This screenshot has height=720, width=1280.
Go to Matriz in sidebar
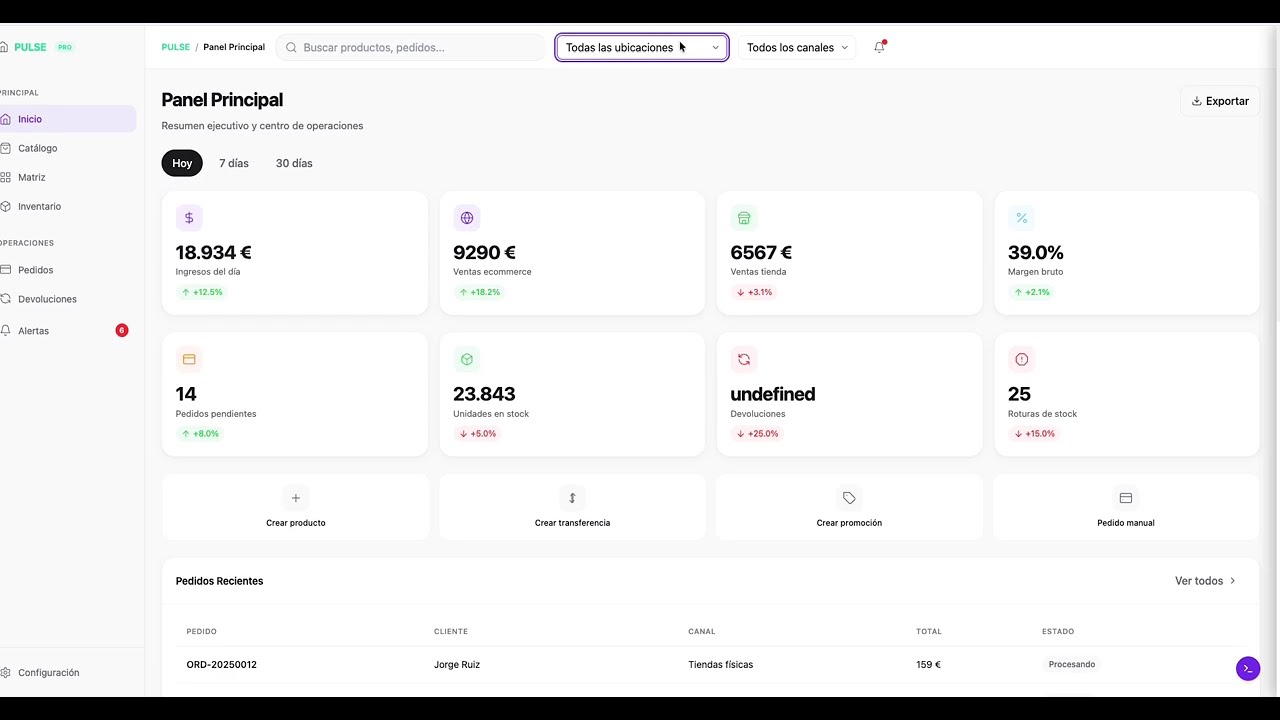[x=32, y=177]
